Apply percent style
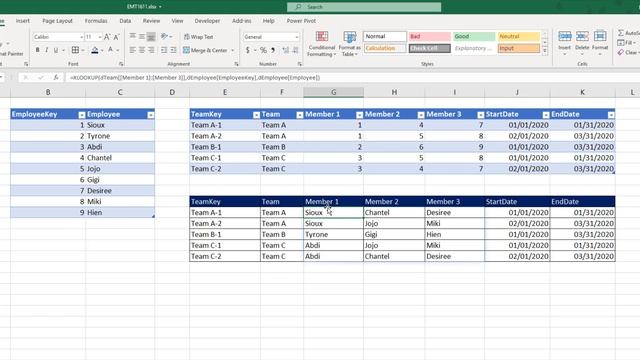Screen dimensions: 640x360 click(263, 50)
